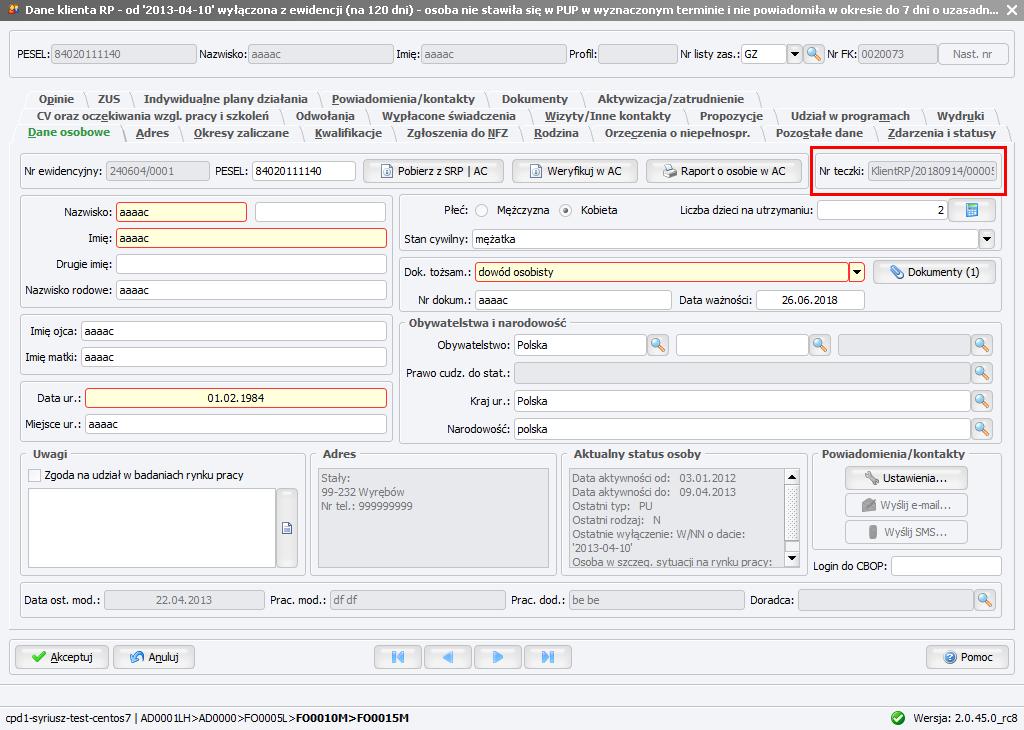Open the Dokumenty (1) button
The height and width of the screenshot is (730, 1024).
coord(935,272)
